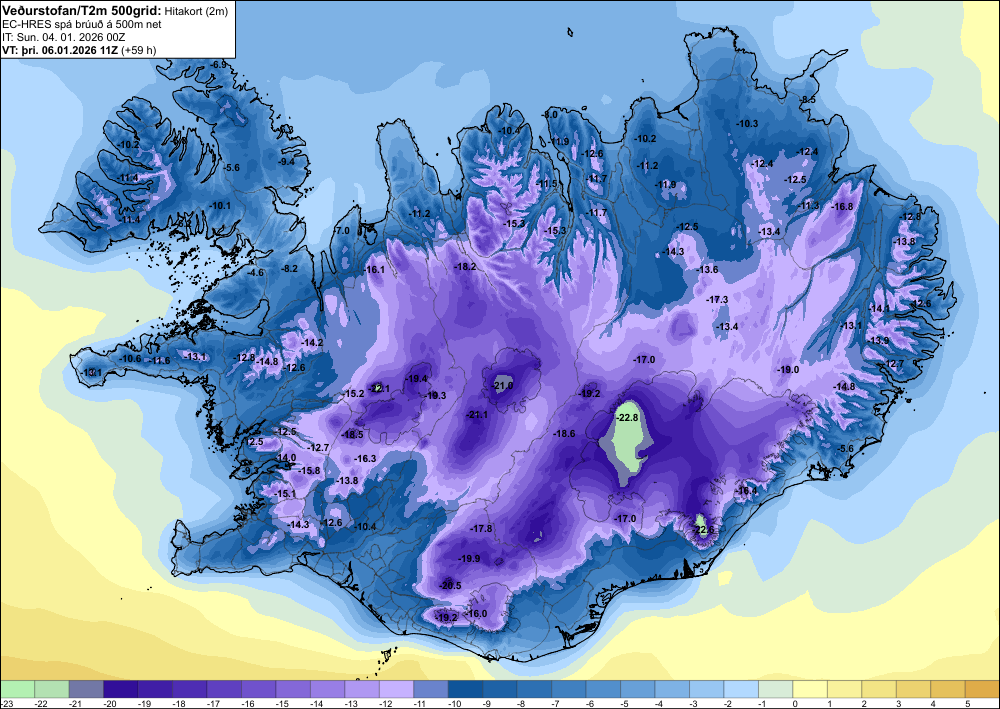Screen dimensions: 1000x709
Task: Click the -8.5 temperature value in the far northeast
Action: coord(807,99)
